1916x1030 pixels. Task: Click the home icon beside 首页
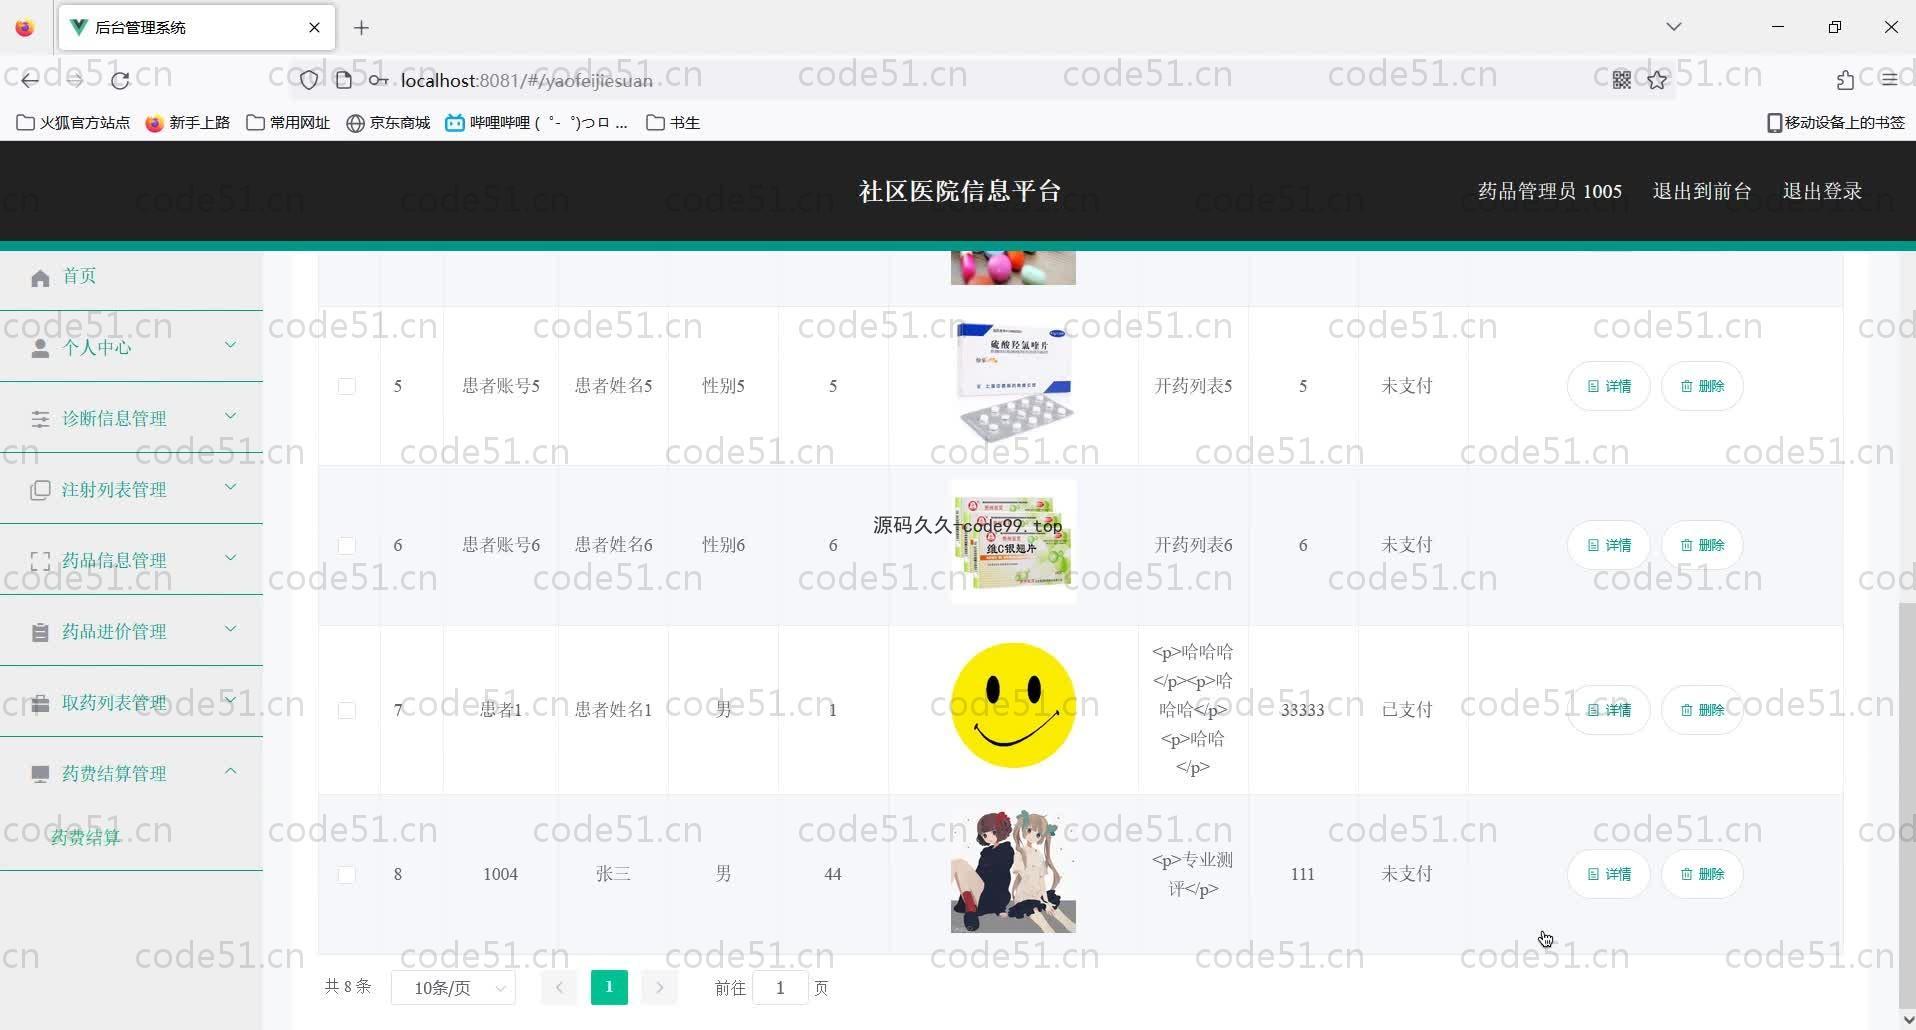[x=40, y=278]
